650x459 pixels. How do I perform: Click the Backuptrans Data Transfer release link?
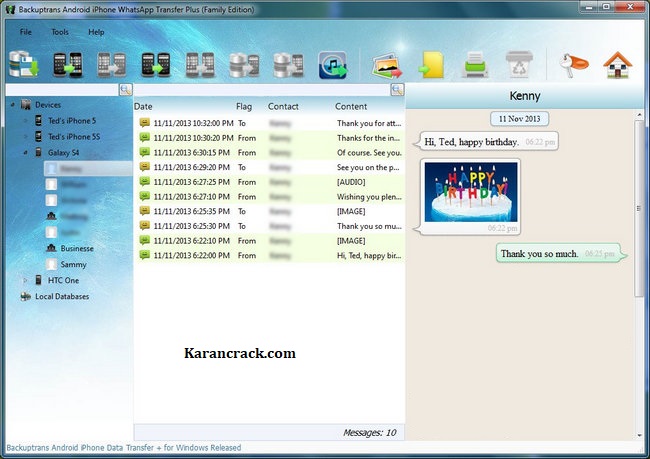pyautogui.click(x=124, y=448)
